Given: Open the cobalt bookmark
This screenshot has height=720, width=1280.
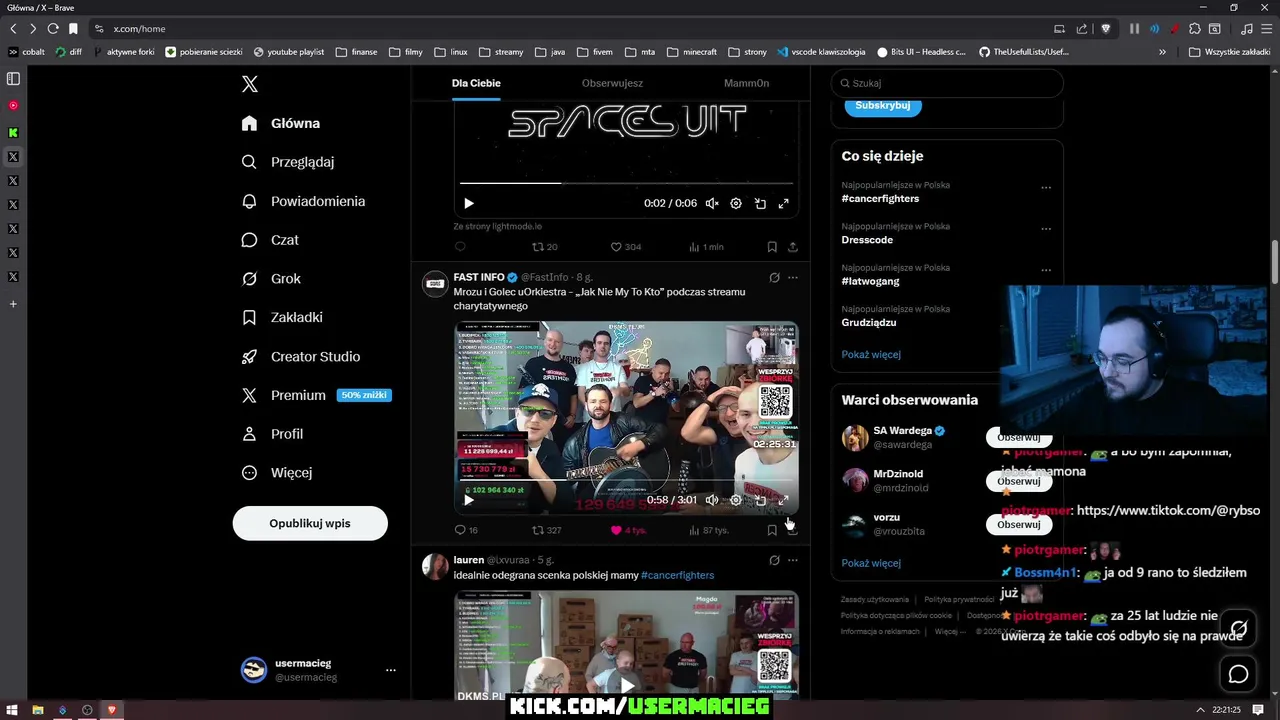Looking at the screenshot, I should coord(27,52).
